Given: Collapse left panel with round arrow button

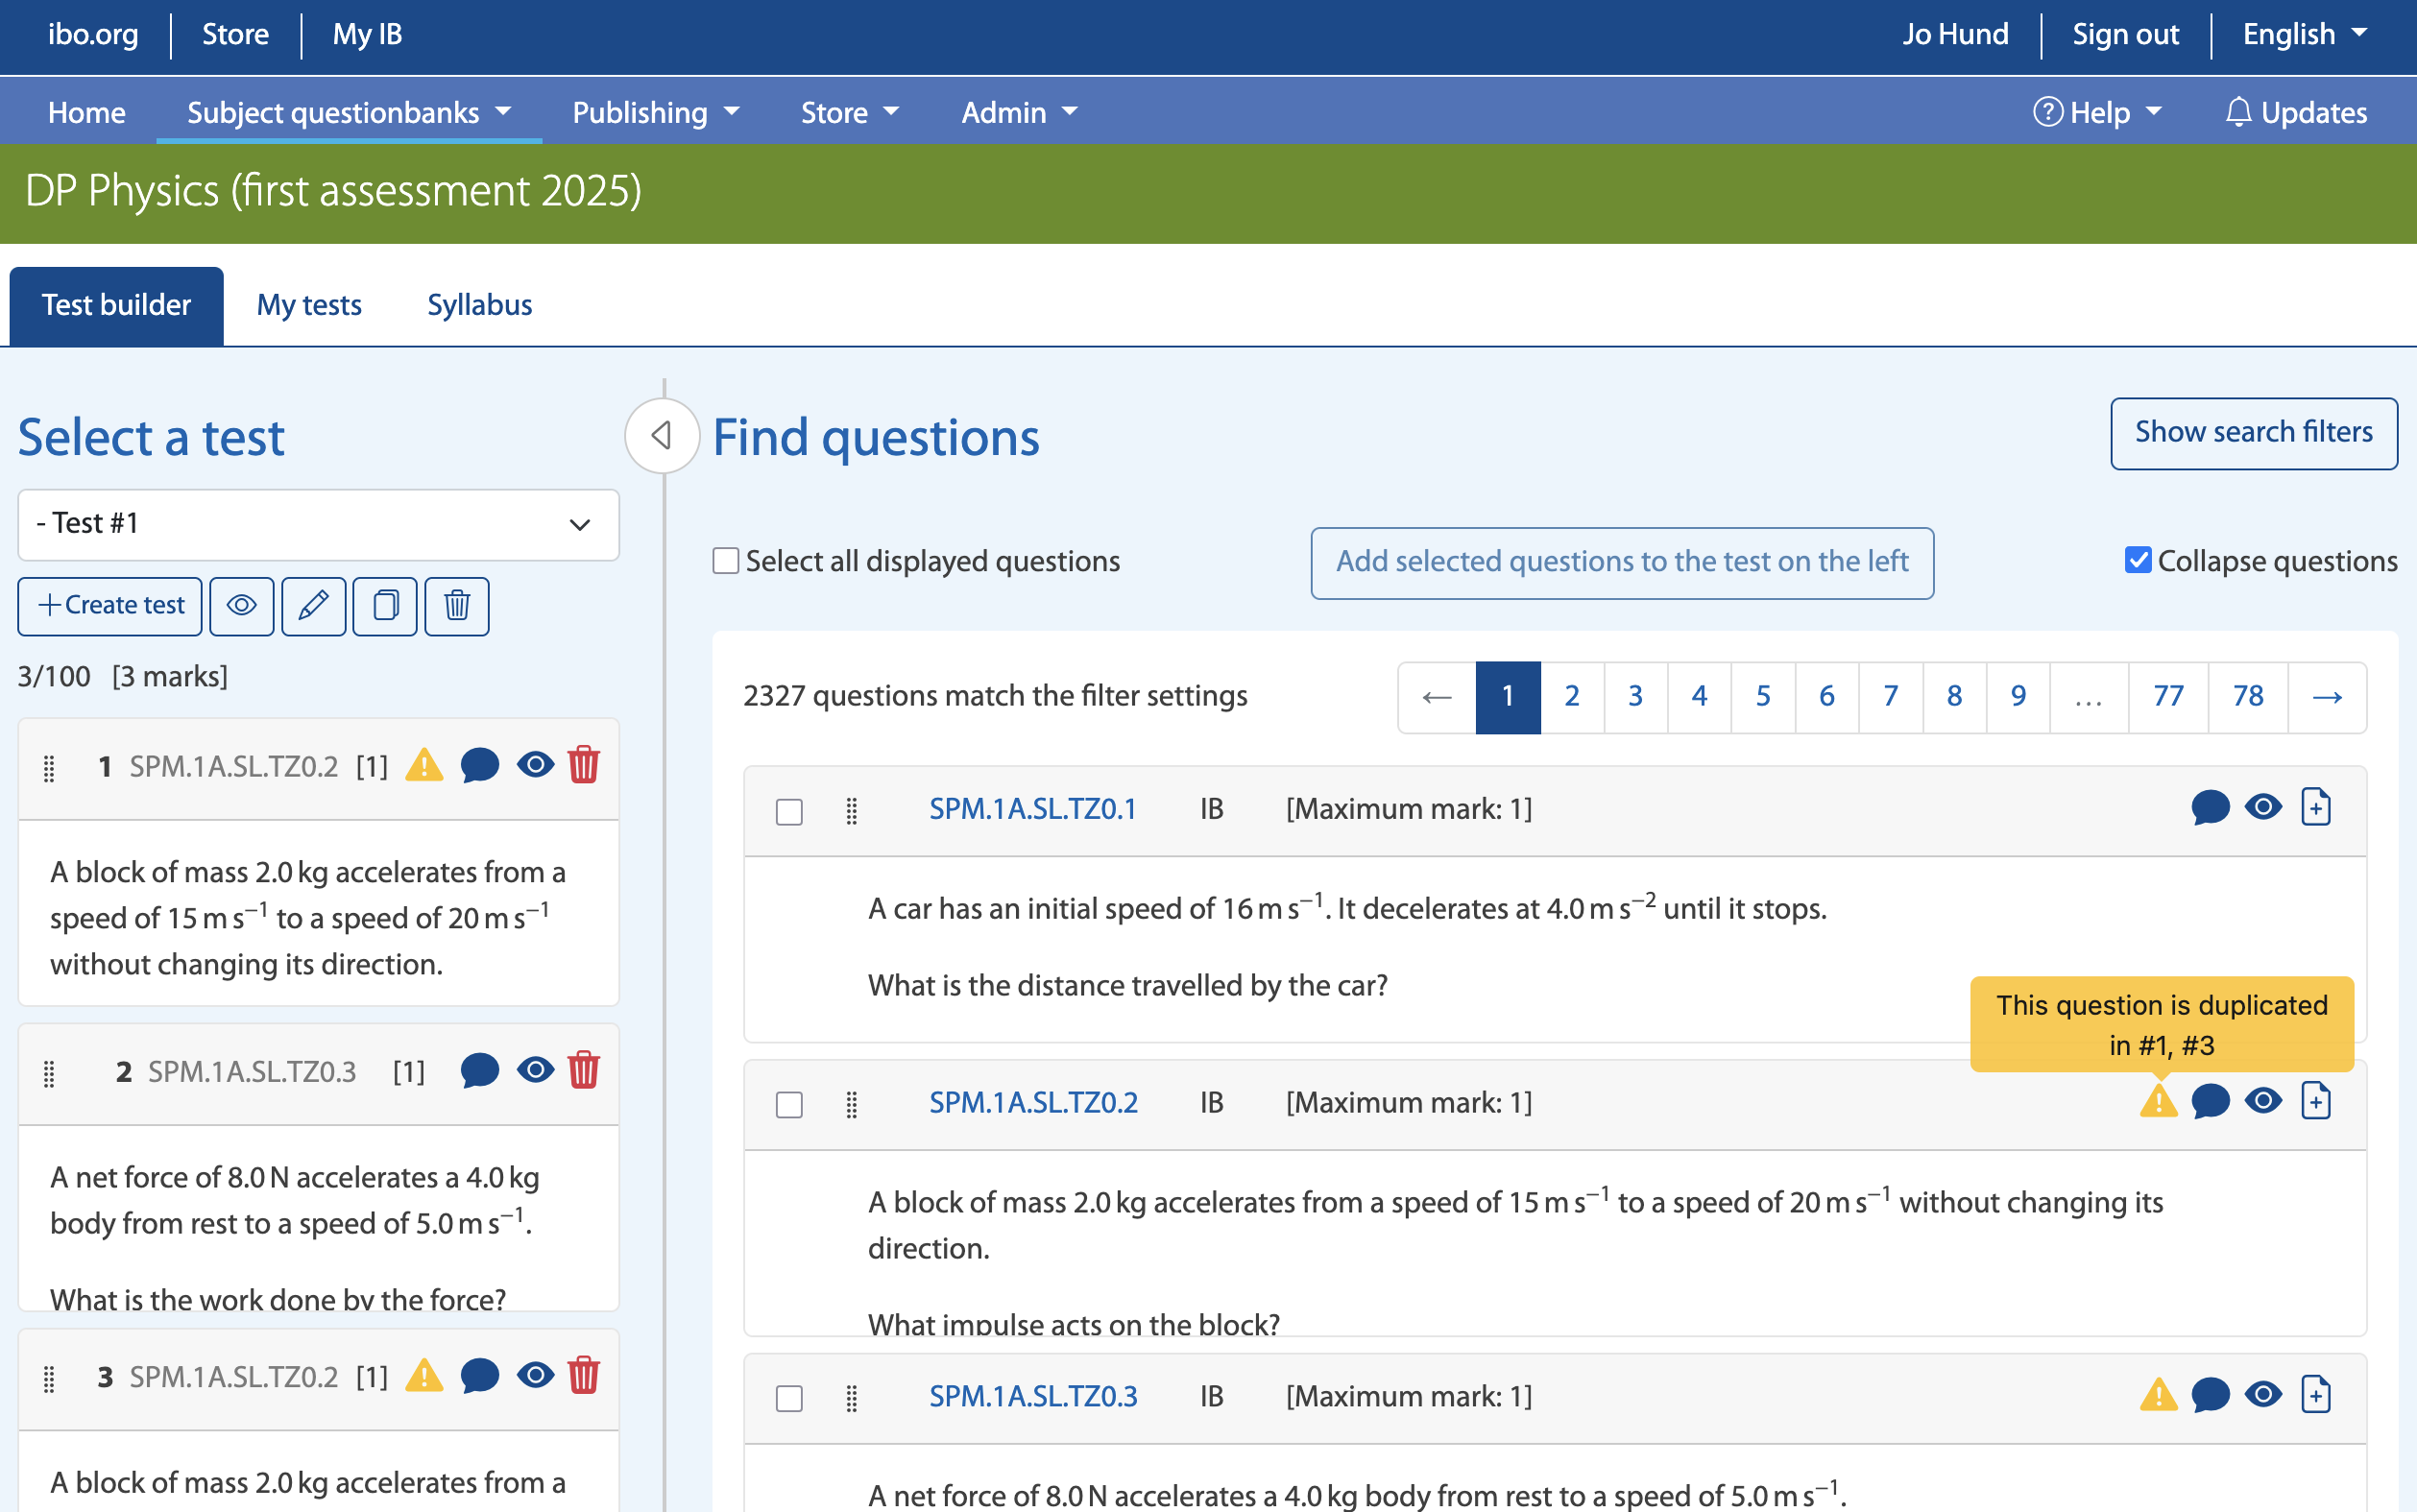Looking at the screenshot, I should [661, 436].
